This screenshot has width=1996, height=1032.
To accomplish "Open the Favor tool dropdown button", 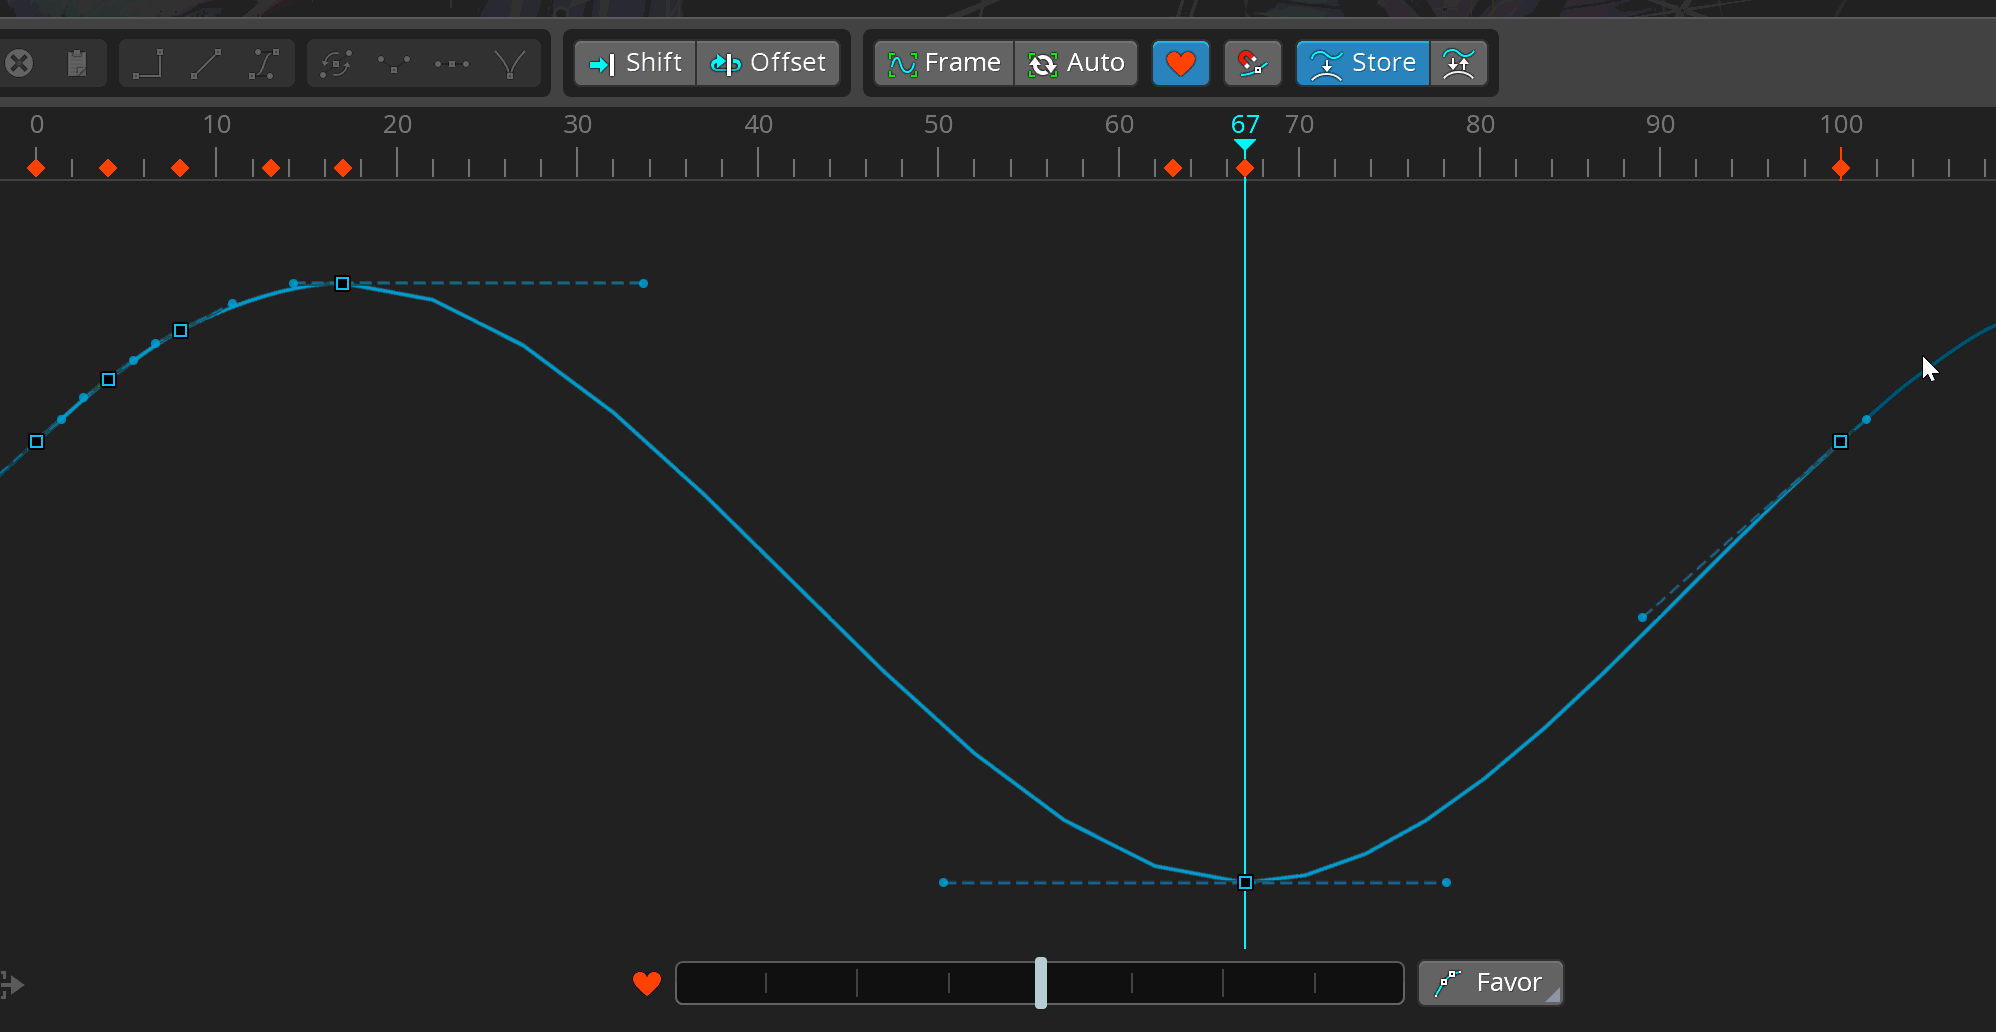I will click(1490, 983).
